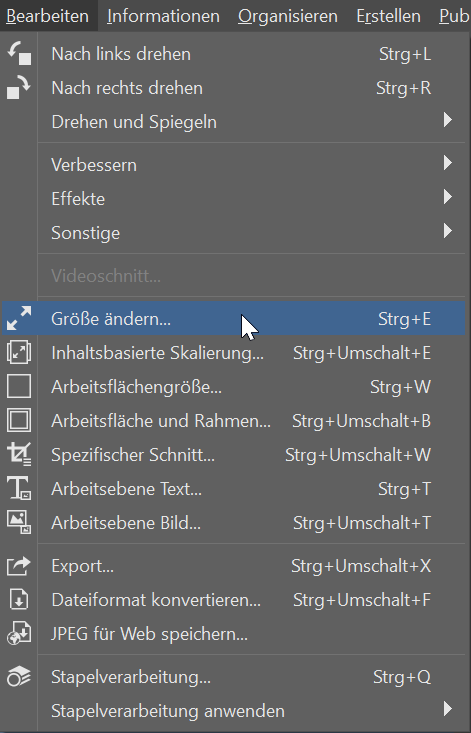Expand the Stapelverarbeitung anwenden submenu arrow

pos(448,709)
